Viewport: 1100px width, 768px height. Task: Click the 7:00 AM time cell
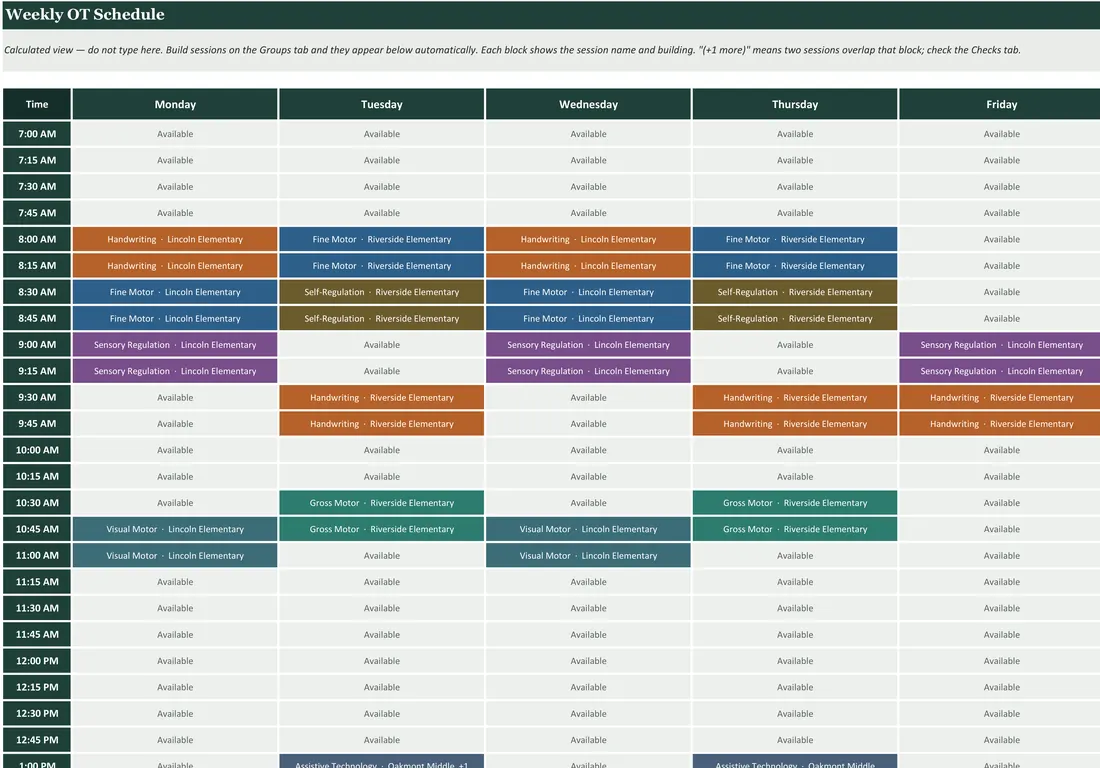pyautogui.click(x=37, y=134)
